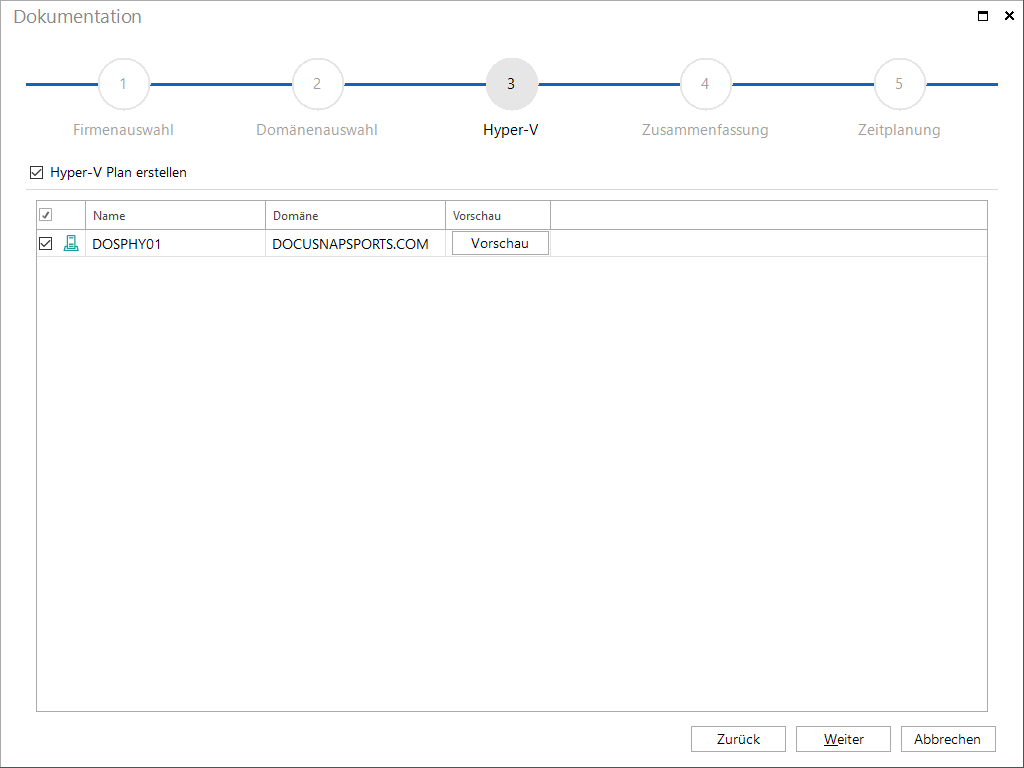1024x768 pixels.
Task: Jump to step 1 circle
Action: (123, 84)
